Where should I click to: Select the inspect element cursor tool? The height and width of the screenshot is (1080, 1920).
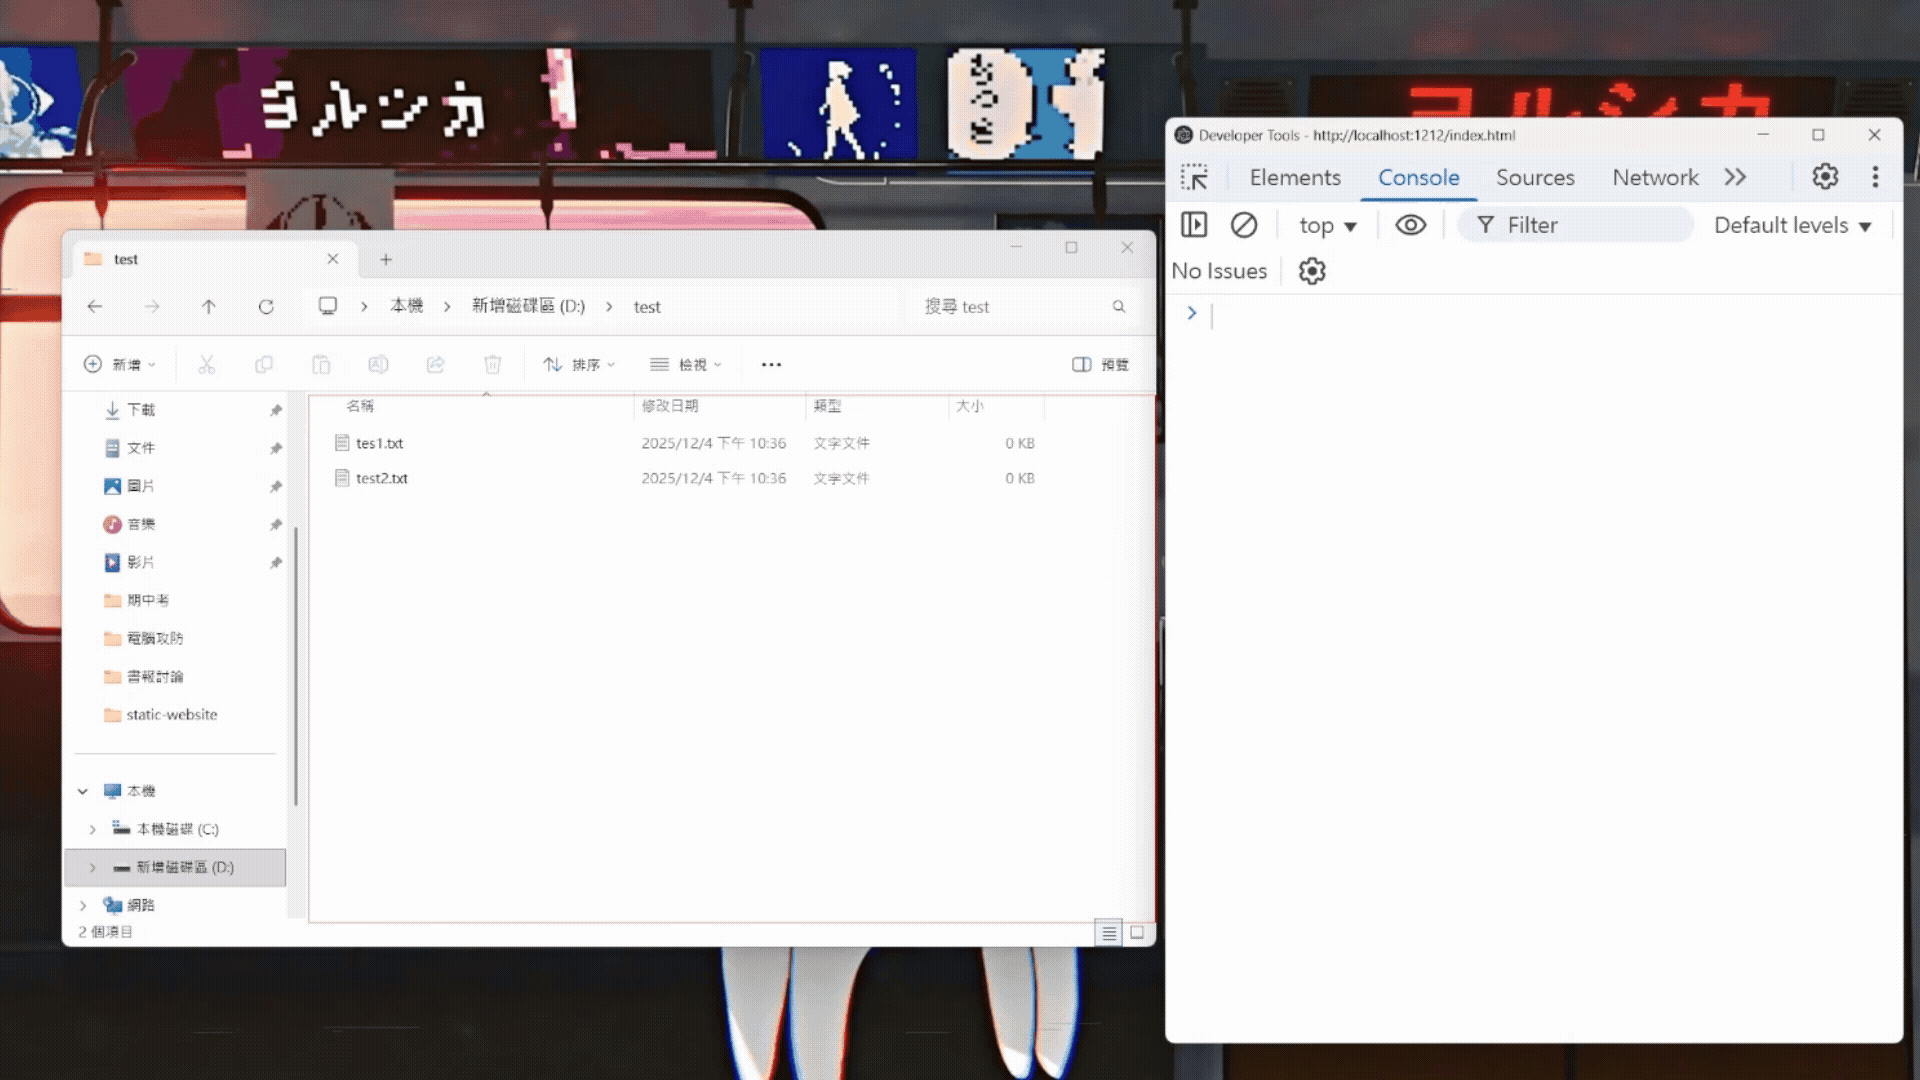pos(1196,177)
